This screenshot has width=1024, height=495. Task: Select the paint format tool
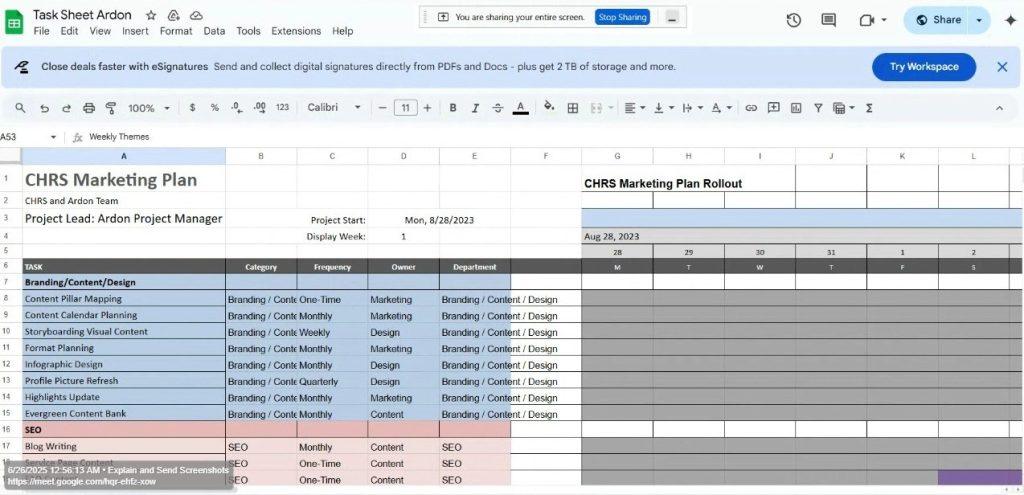click(x=111, y=108)
